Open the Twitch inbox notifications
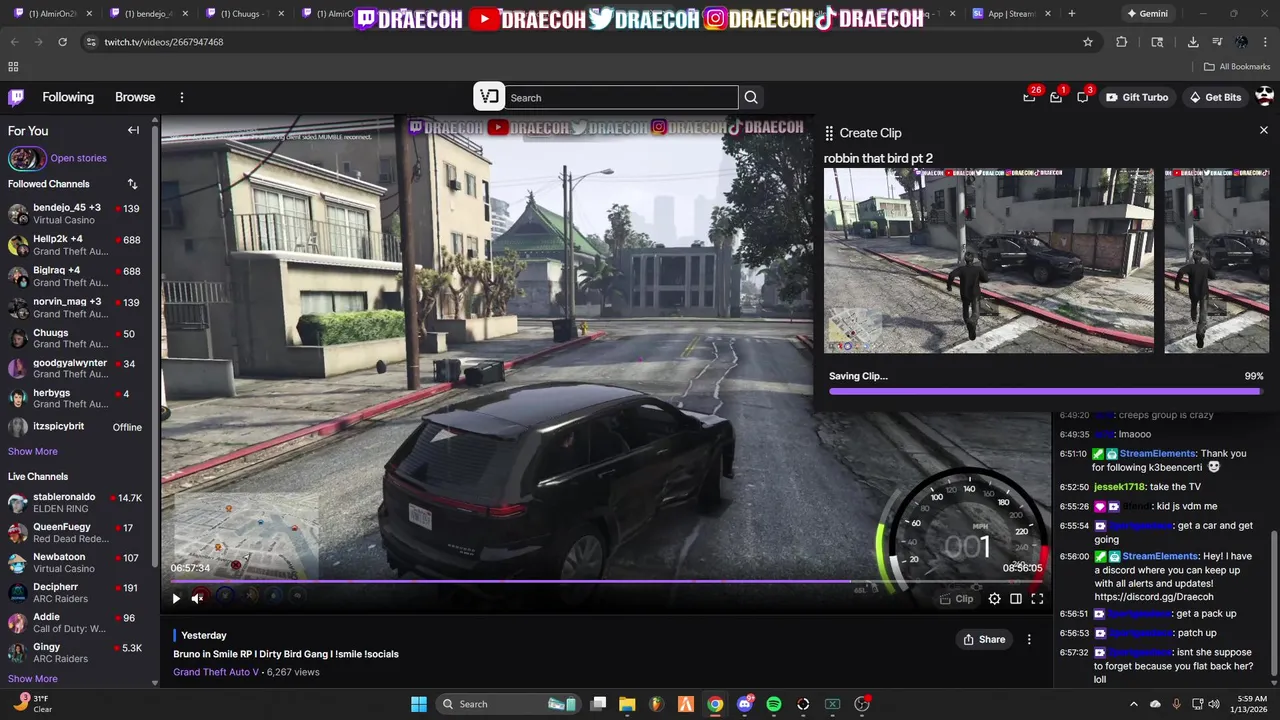 click(x=1056, y=97)
